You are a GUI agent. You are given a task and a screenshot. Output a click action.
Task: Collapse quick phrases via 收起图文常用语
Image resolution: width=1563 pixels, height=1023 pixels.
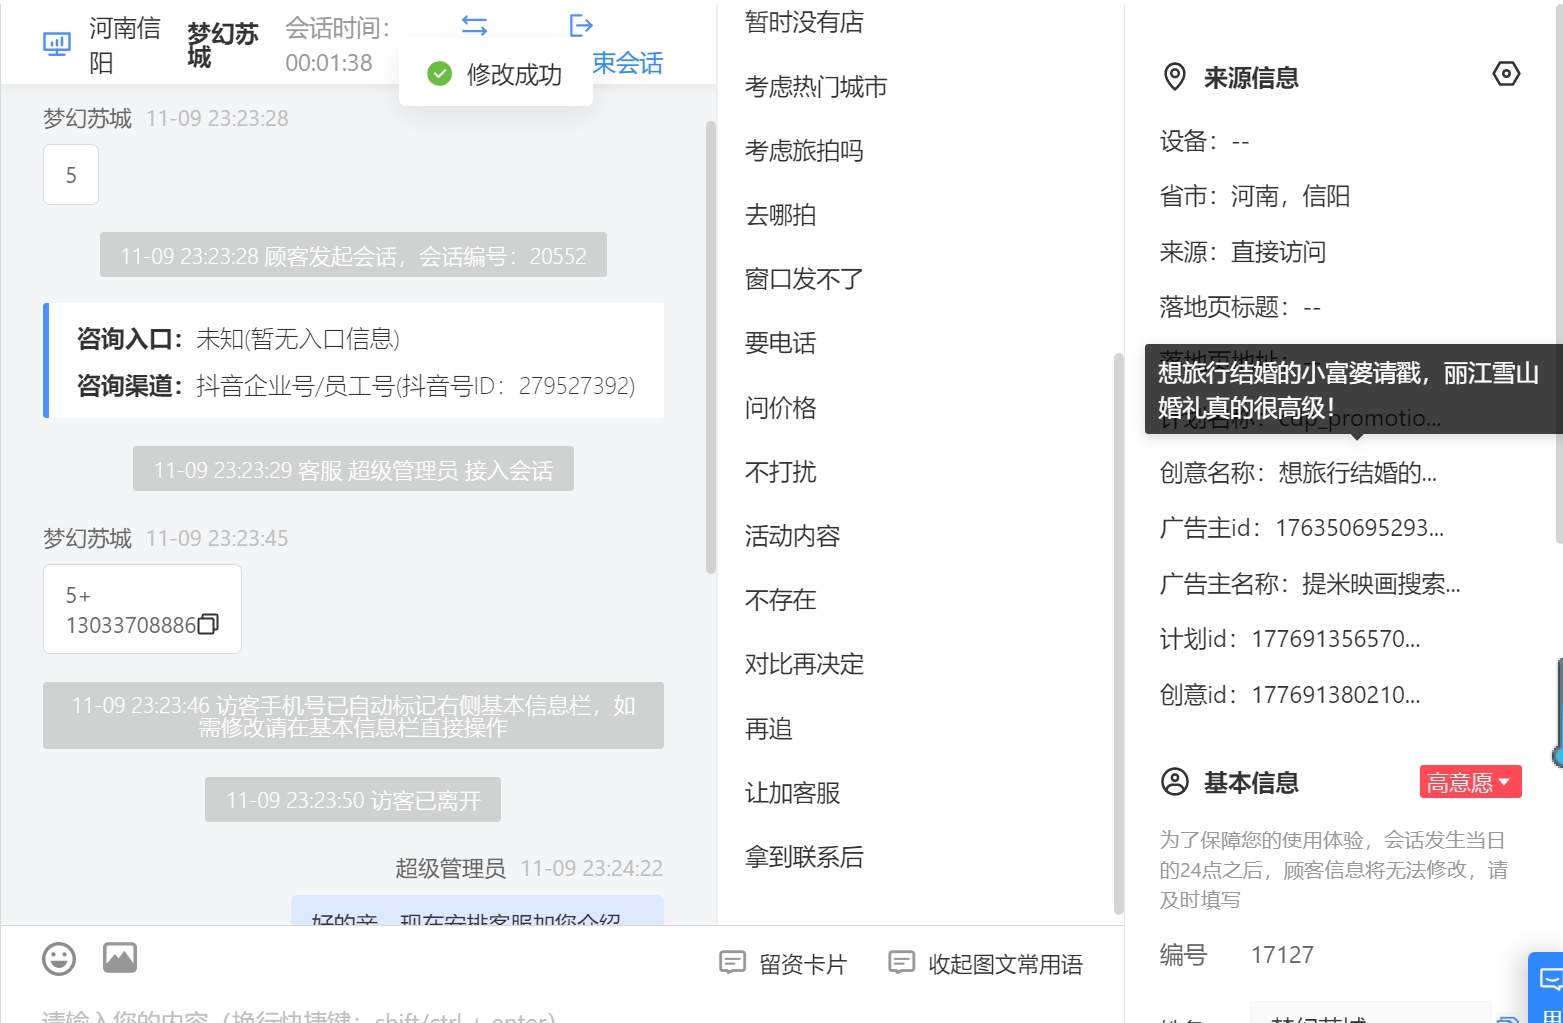coord(986,964)
